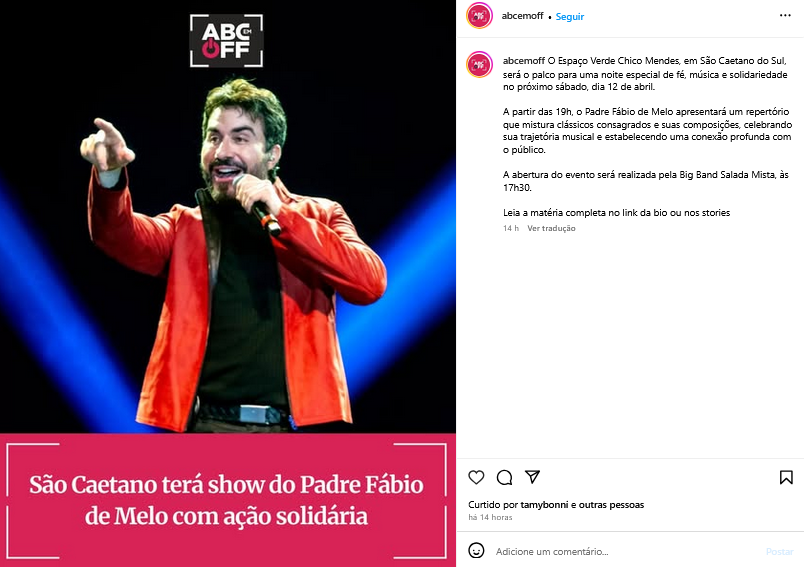
Task: Click the 14 h timestamp under the caption
Action: tap(511, 228)
